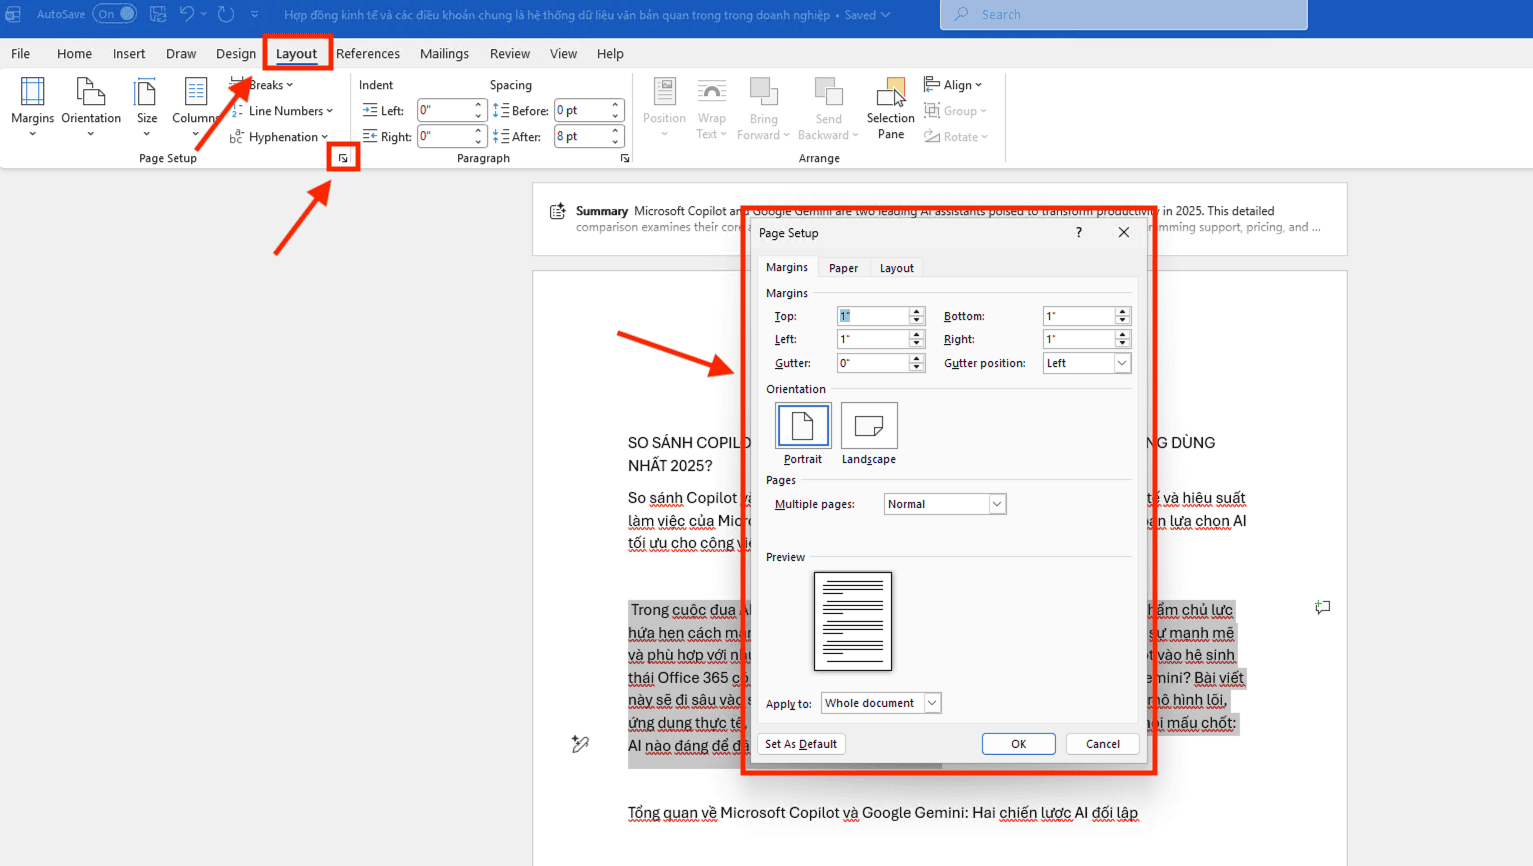Click the Redo icon
This screenshot has height=866, width=1533.
click(x=226, y=14)
